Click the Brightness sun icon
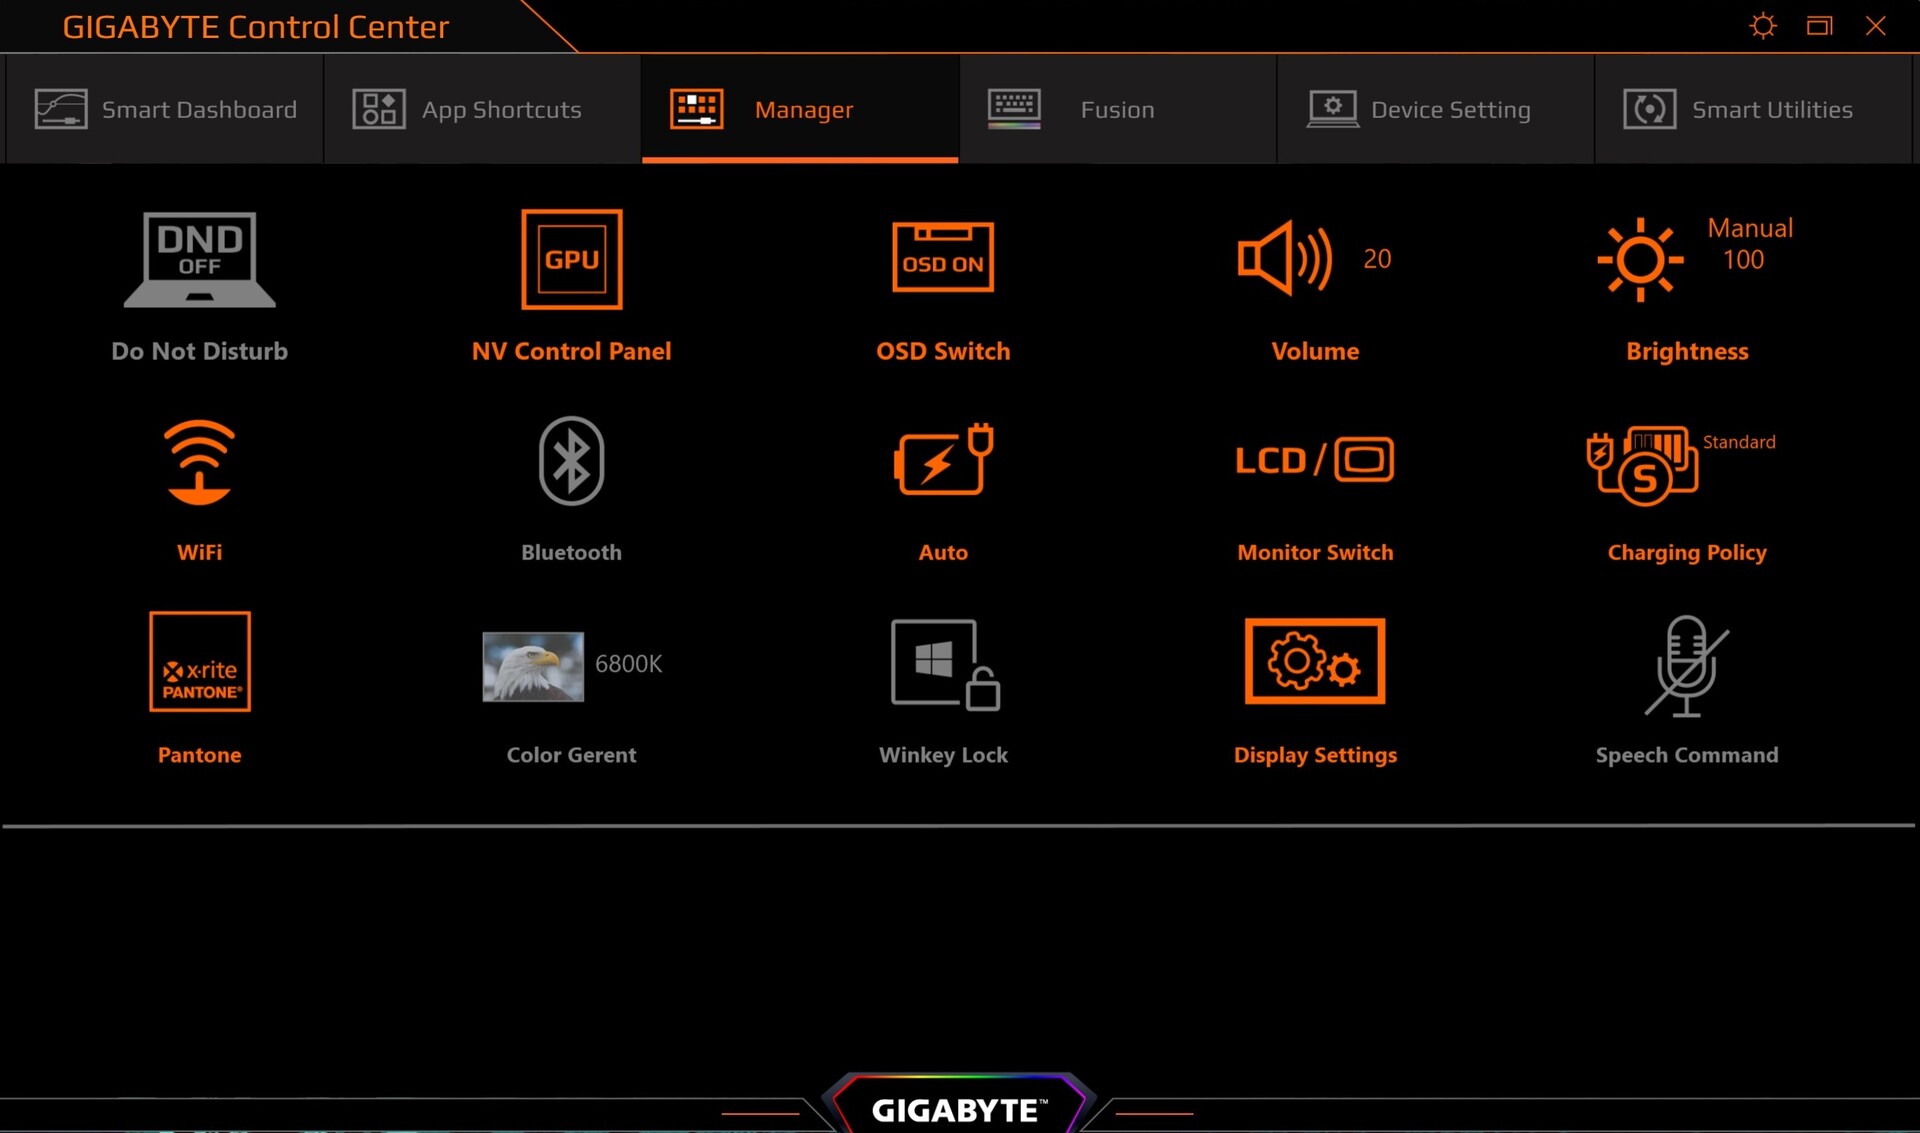Image resolution: width=1920 pixels, height=1133 pixels. tap(1640, 259)
